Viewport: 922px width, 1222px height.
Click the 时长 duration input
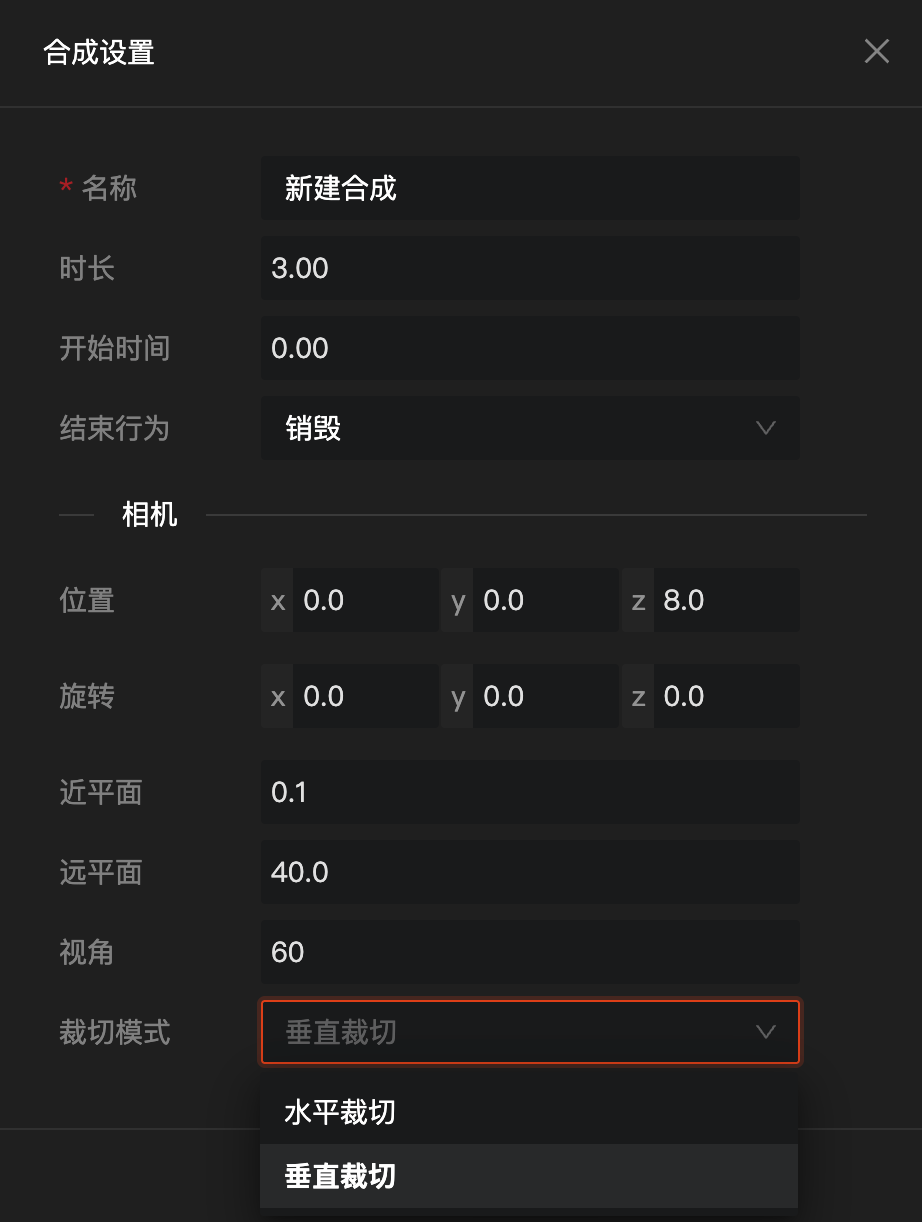pos(530,268)
